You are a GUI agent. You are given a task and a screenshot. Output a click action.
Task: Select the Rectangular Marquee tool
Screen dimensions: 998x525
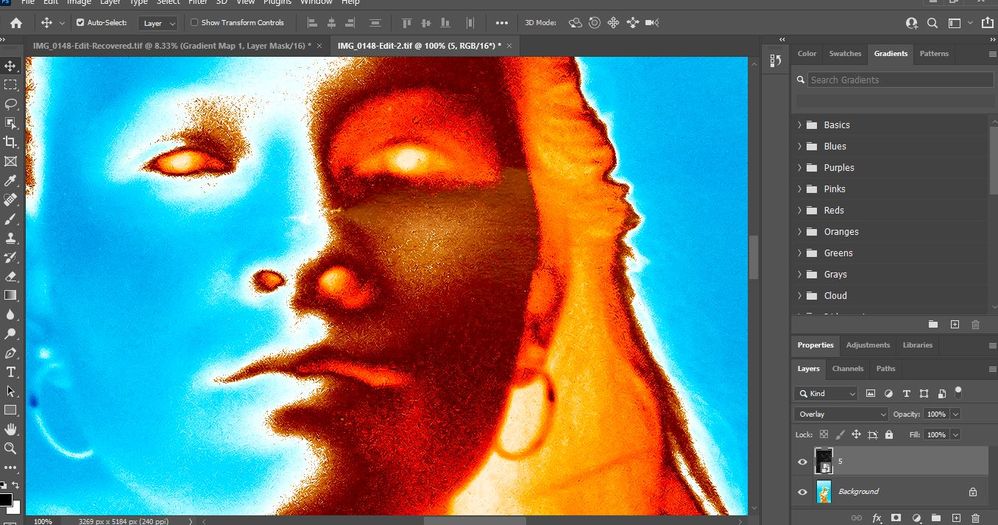tap(10, 85)
